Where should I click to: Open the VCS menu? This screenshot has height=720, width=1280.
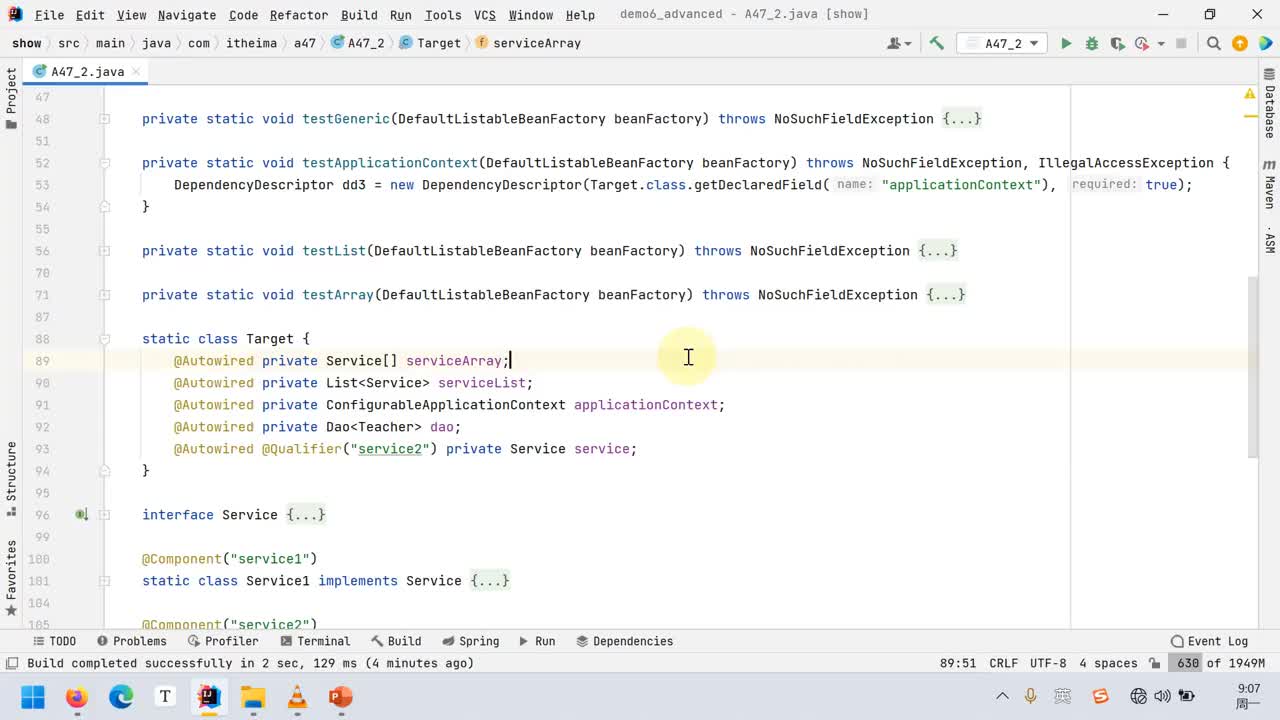(485, 15)
